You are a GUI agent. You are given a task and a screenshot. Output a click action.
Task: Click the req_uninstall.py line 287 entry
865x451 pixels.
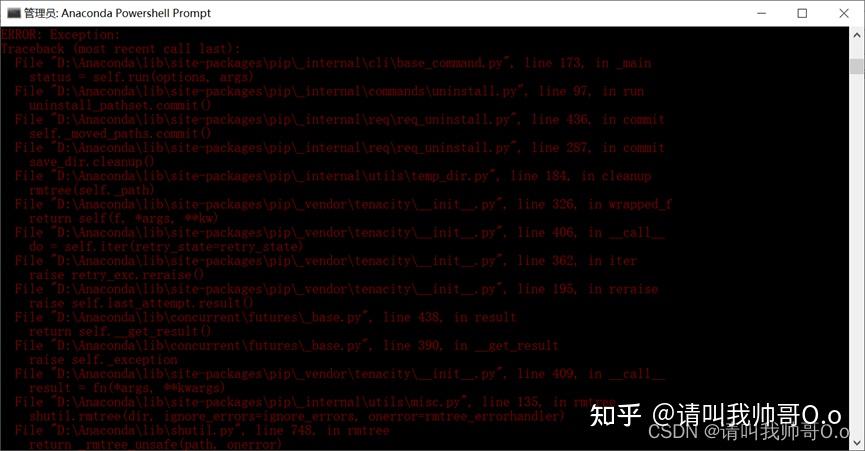click(x=340, y=147)
